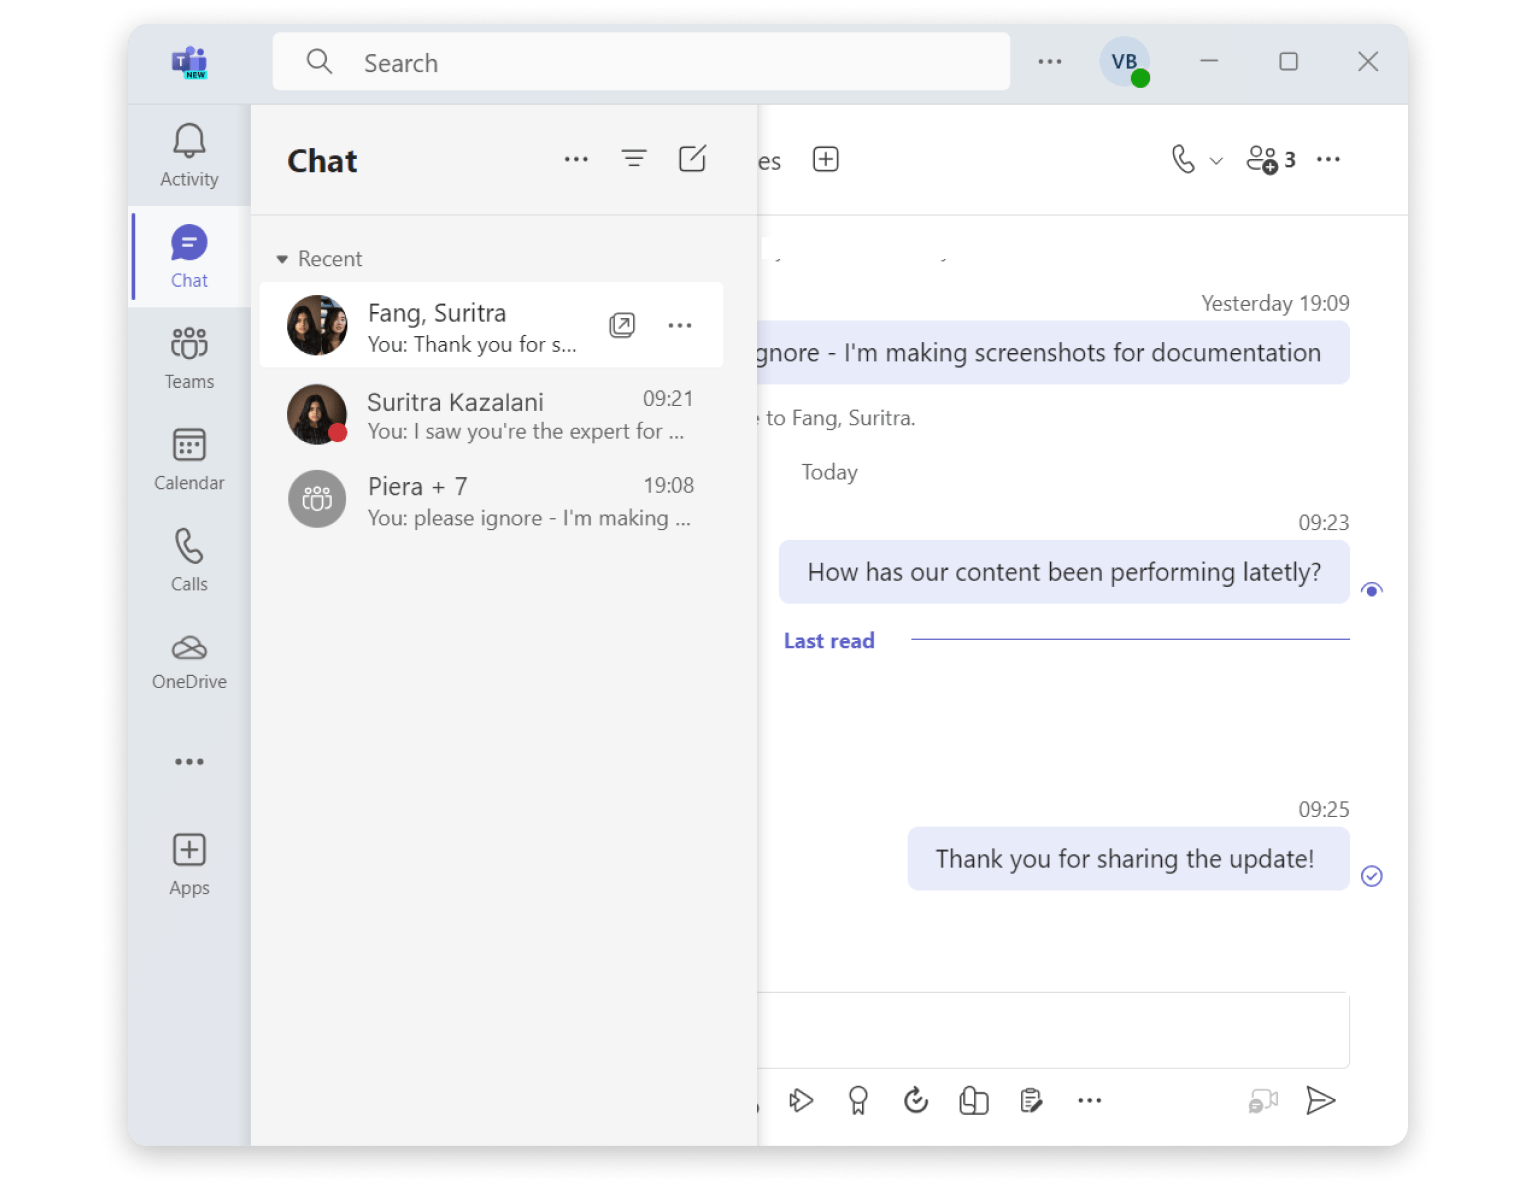Viewport: 1536px width, 1186px height.
Task: Open OneDrive from the sidebar
Action: (189, 662)
